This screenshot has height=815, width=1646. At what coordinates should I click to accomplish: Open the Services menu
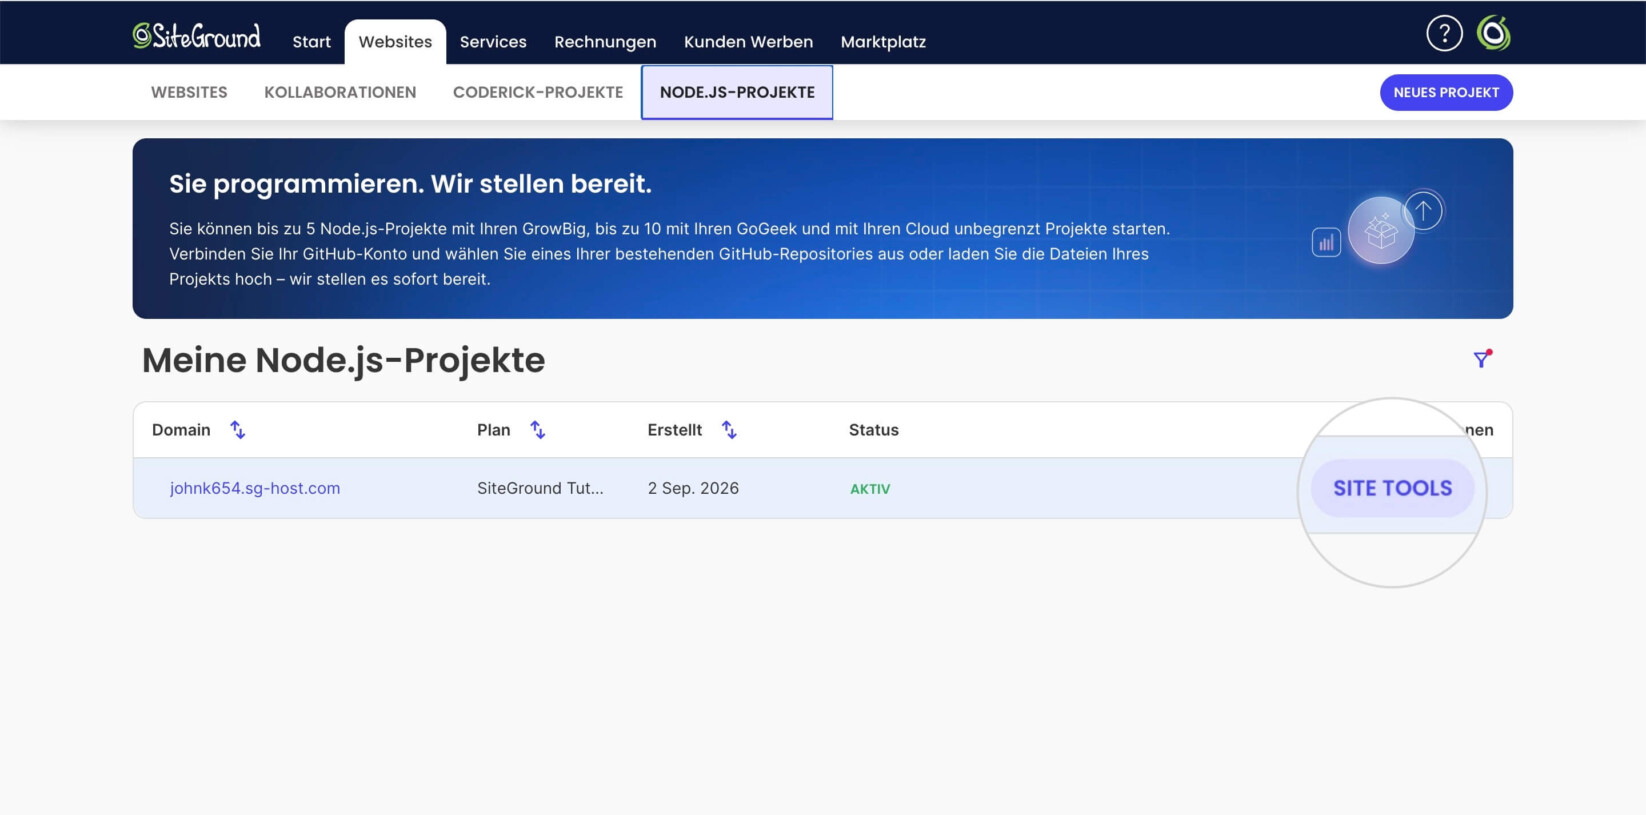pos(493,42)
